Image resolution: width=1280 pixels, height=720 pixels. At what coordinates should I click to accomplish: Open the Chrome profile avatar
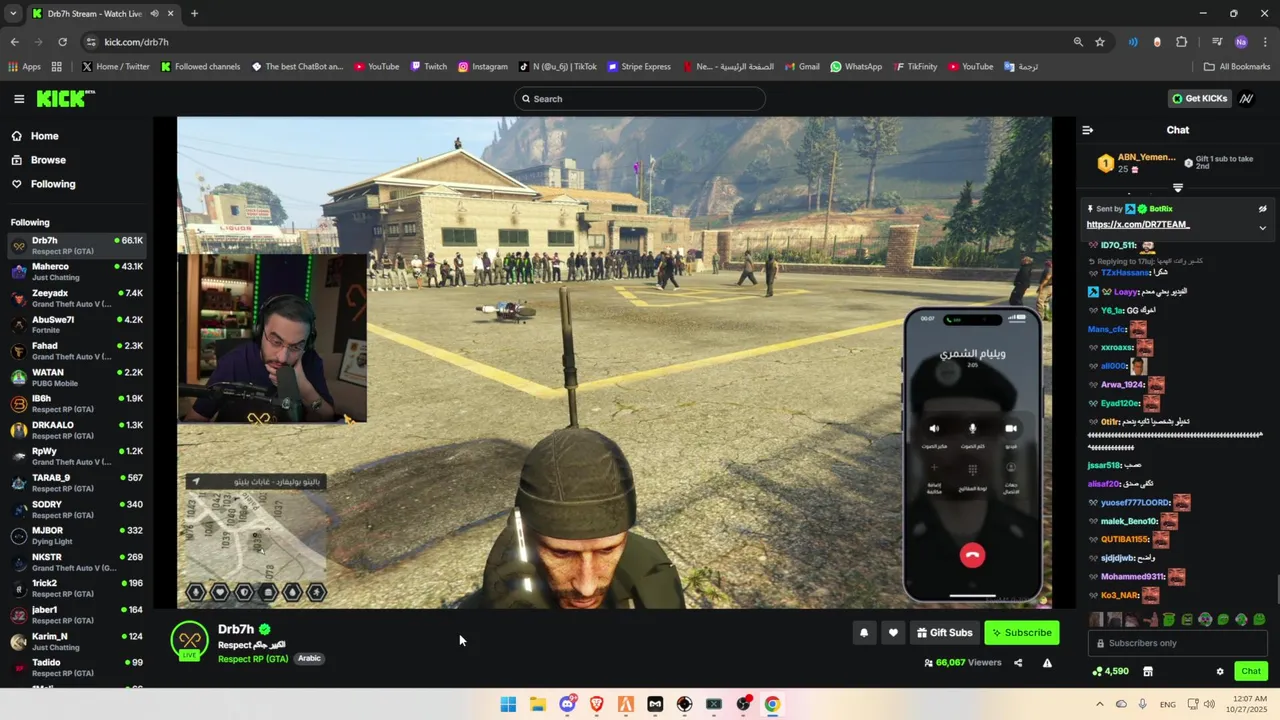(x=1241, y=42)
